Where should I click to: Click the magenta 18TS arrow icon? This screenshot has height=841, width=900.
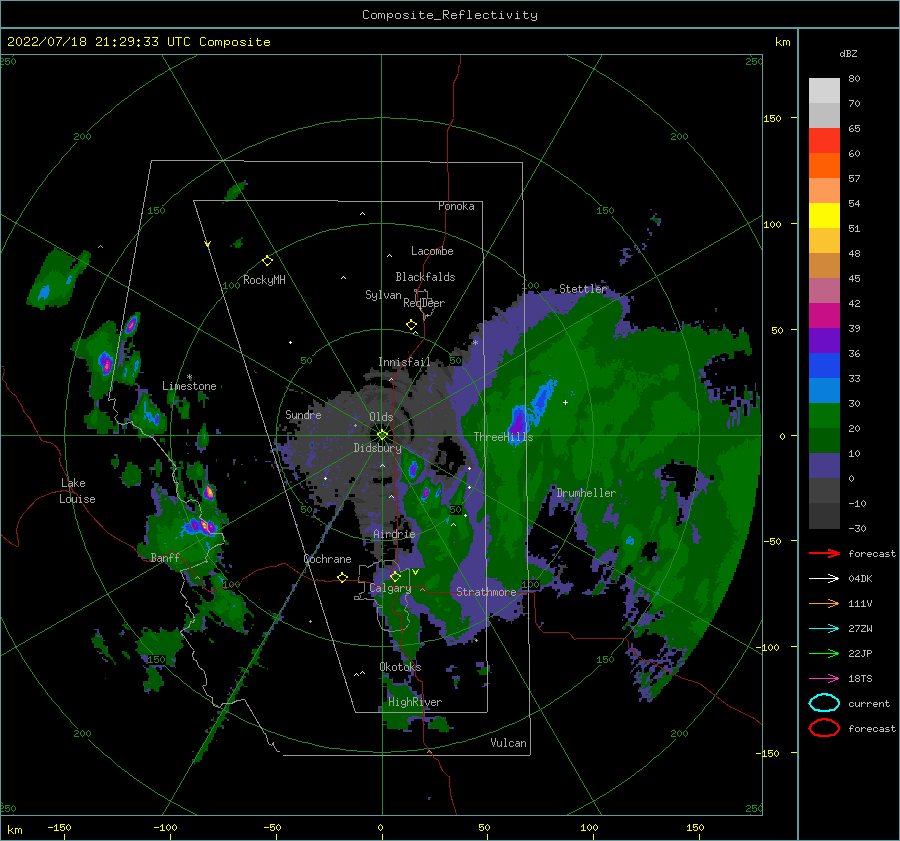click(824, 678)
